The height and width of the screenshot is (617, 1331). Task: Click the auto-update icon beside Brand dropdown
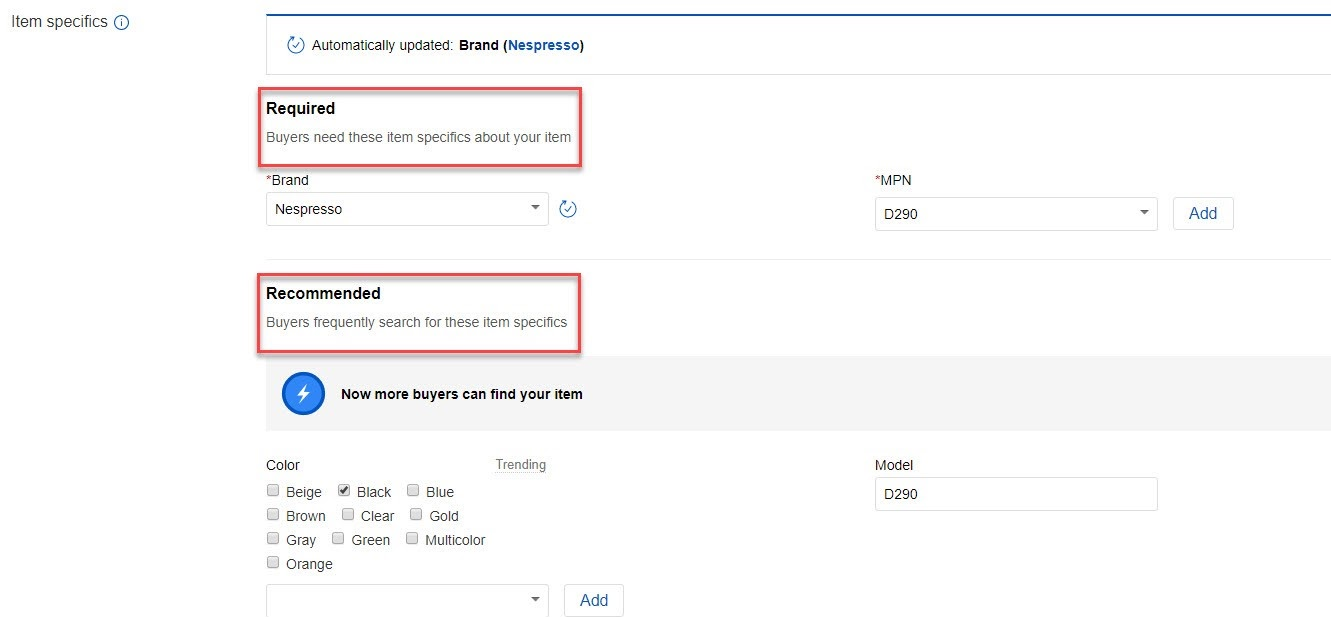(568, 209)
